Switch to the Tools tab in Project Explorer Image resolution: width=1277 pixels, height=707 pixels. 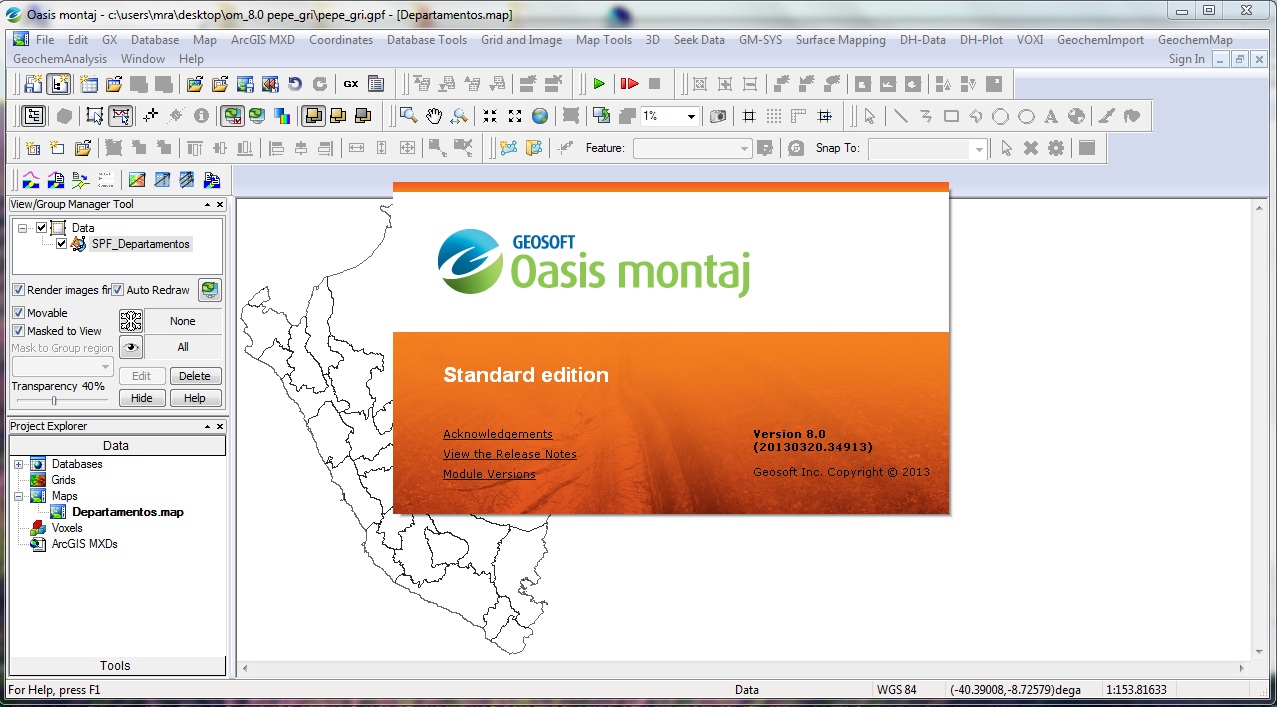116,665
